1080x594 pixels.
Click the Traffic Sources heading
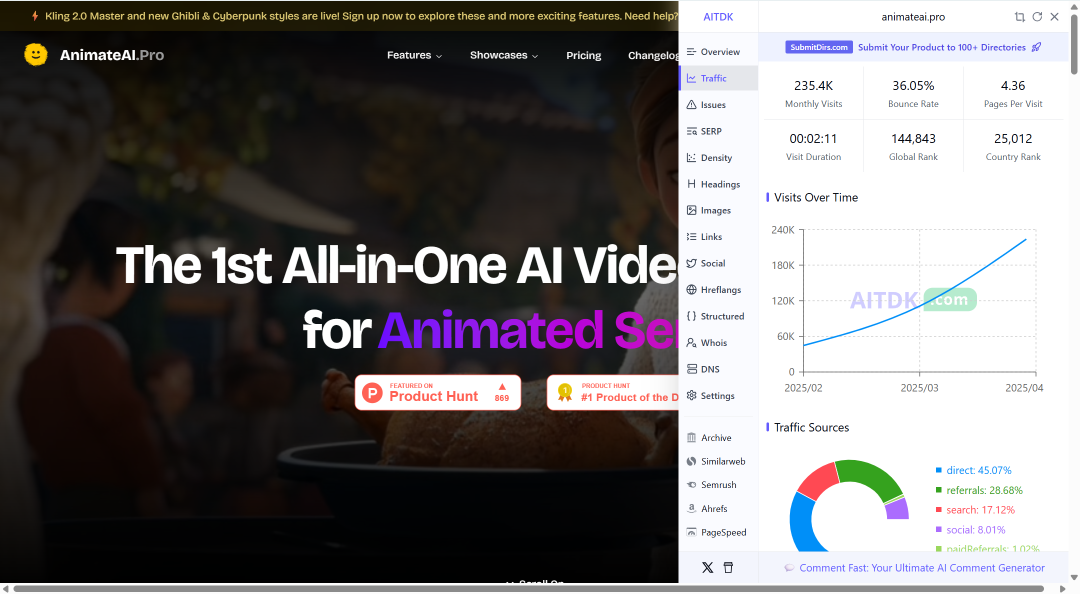811,427
